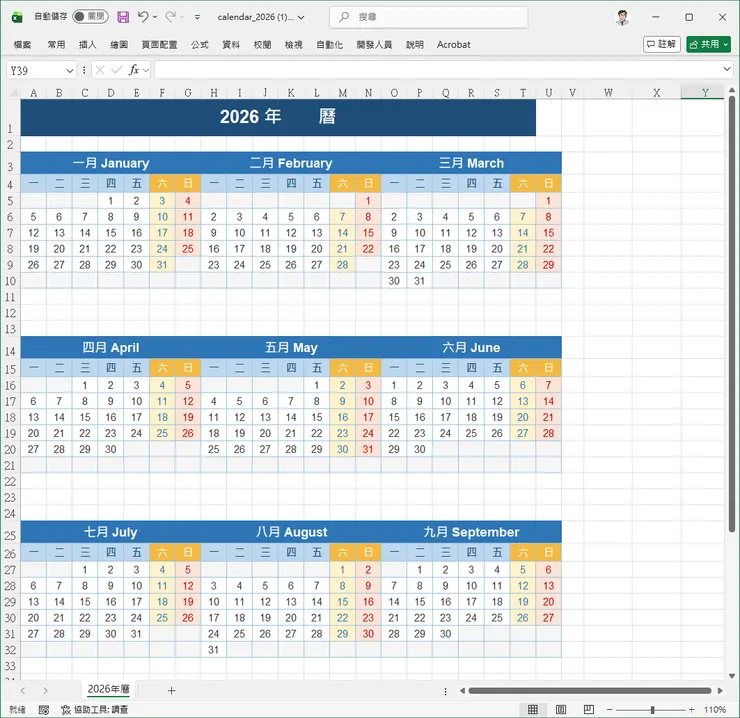This screenshot has width=740, height=718.
Task: Click into the formula bar input
Action: pos(437,70)
